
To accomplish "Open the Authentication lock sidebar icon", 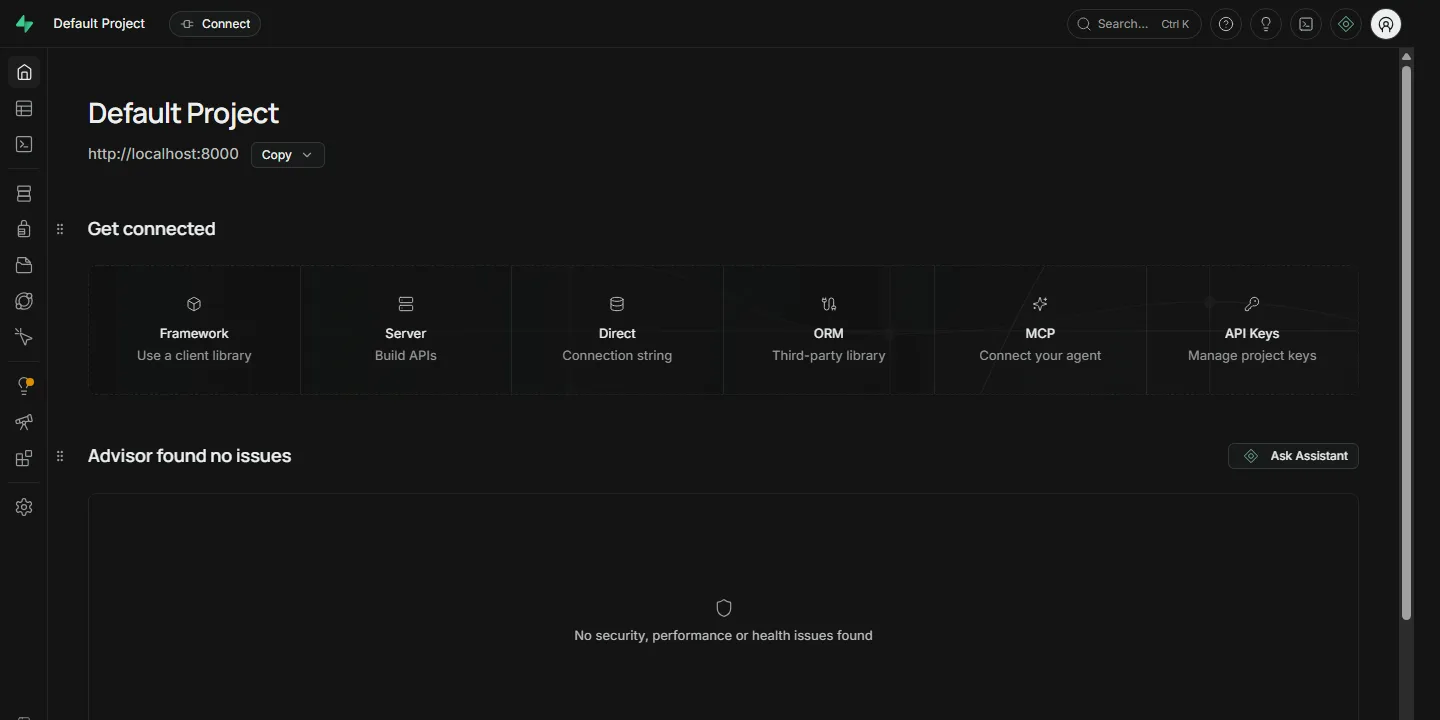I will [x=24, y=229].
